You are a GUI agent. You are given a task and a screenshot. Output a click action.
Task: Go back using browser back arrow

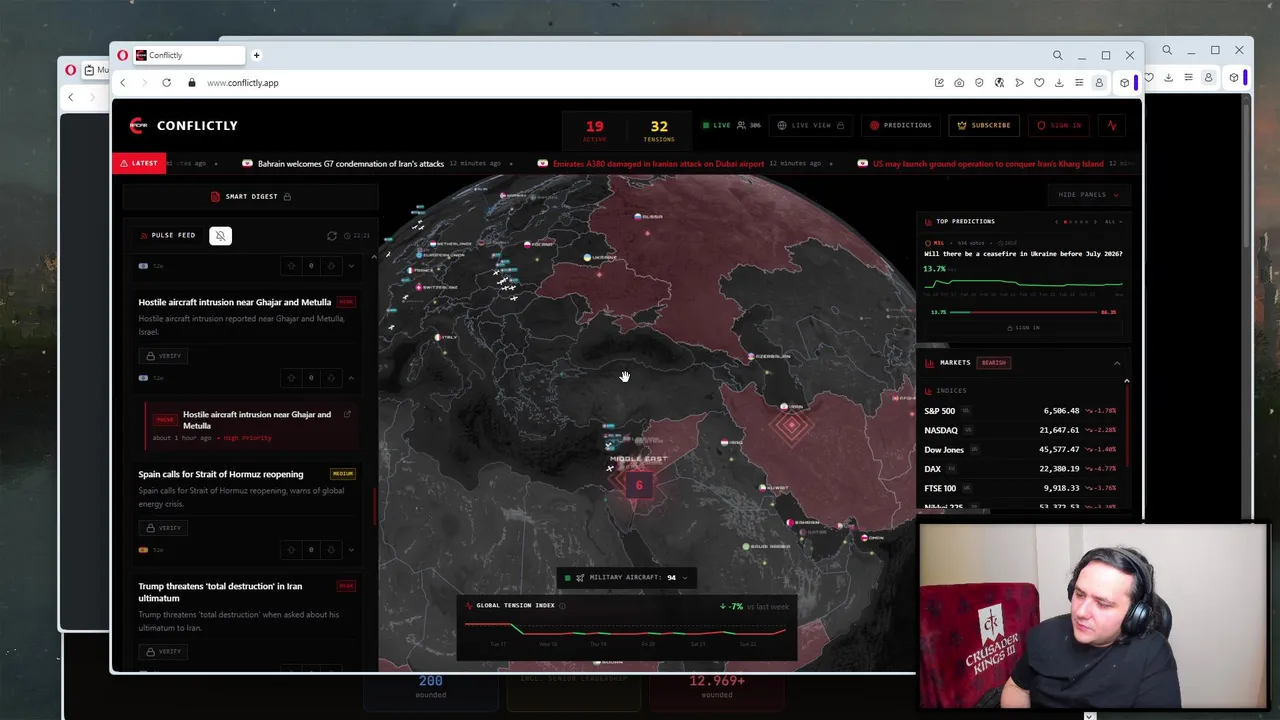[x=123, y=83]
